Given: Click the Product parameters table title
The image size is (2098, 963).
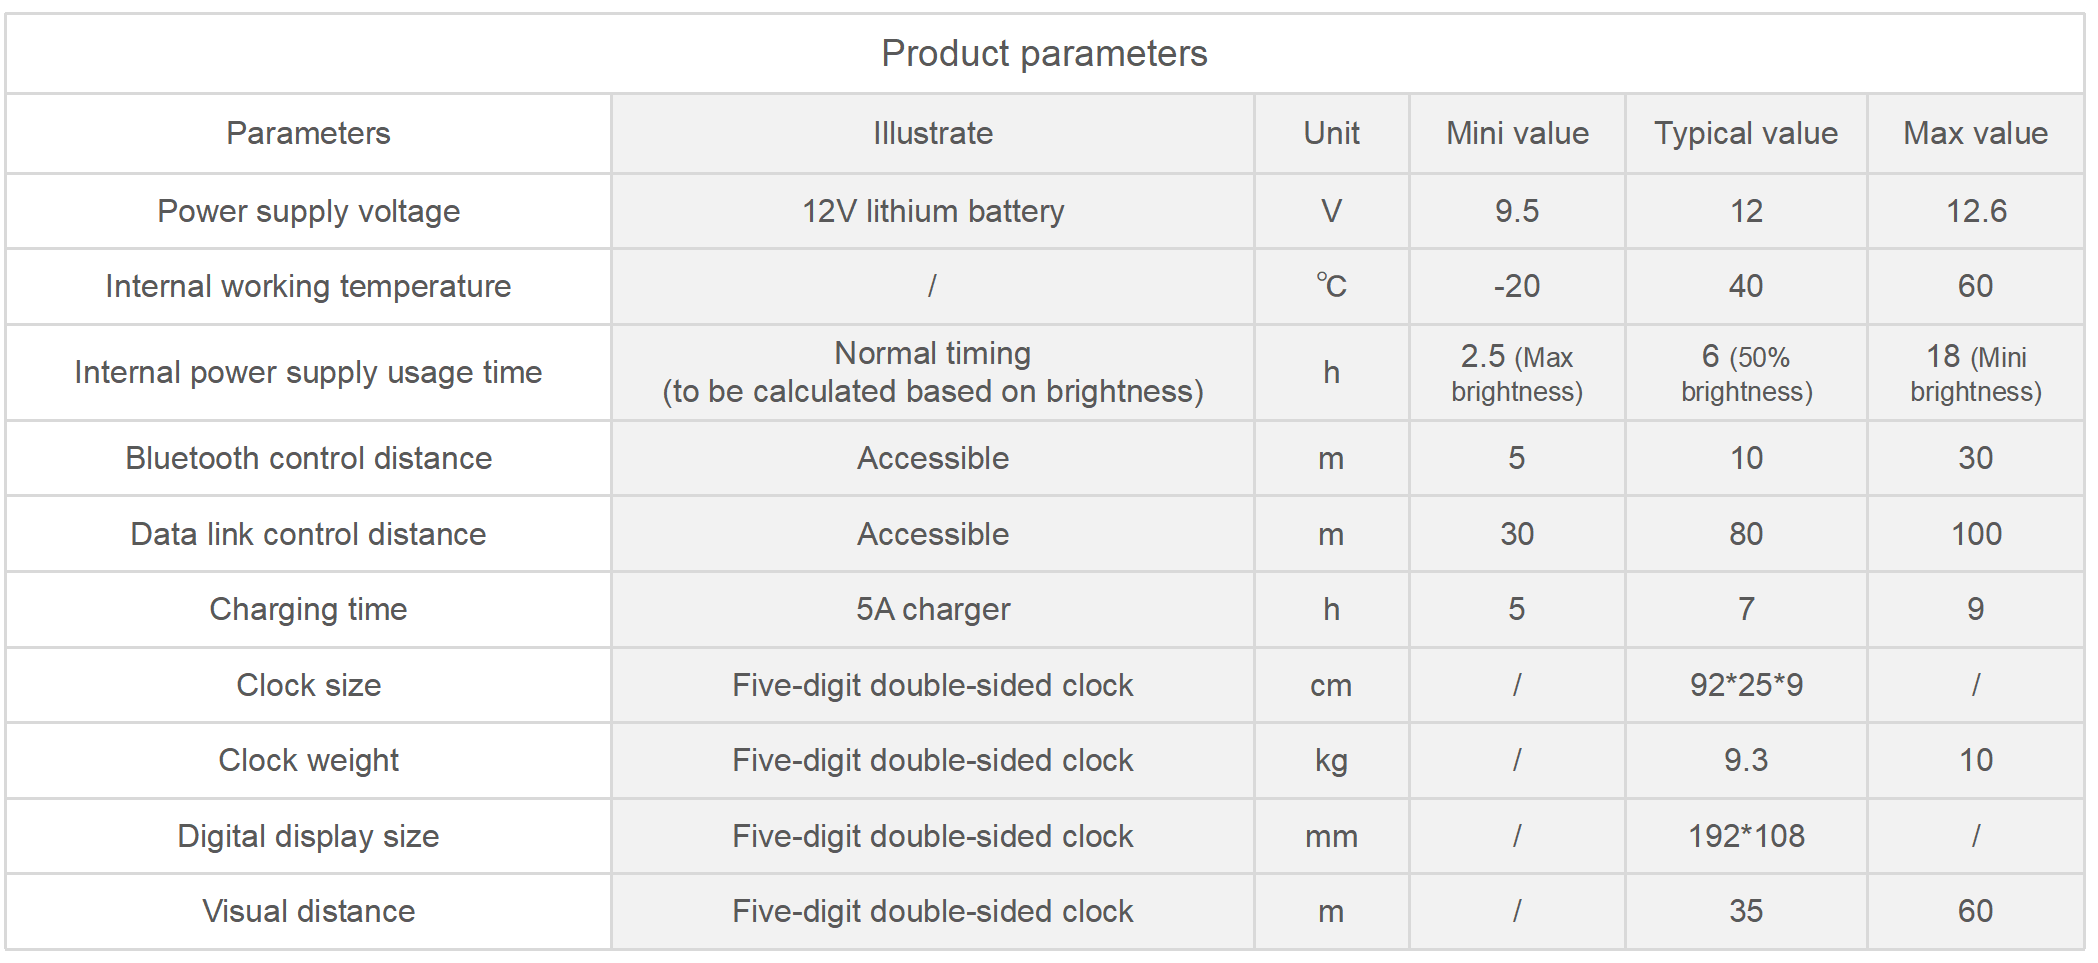Looking at the screenshot, I should tap(1044, 53).
